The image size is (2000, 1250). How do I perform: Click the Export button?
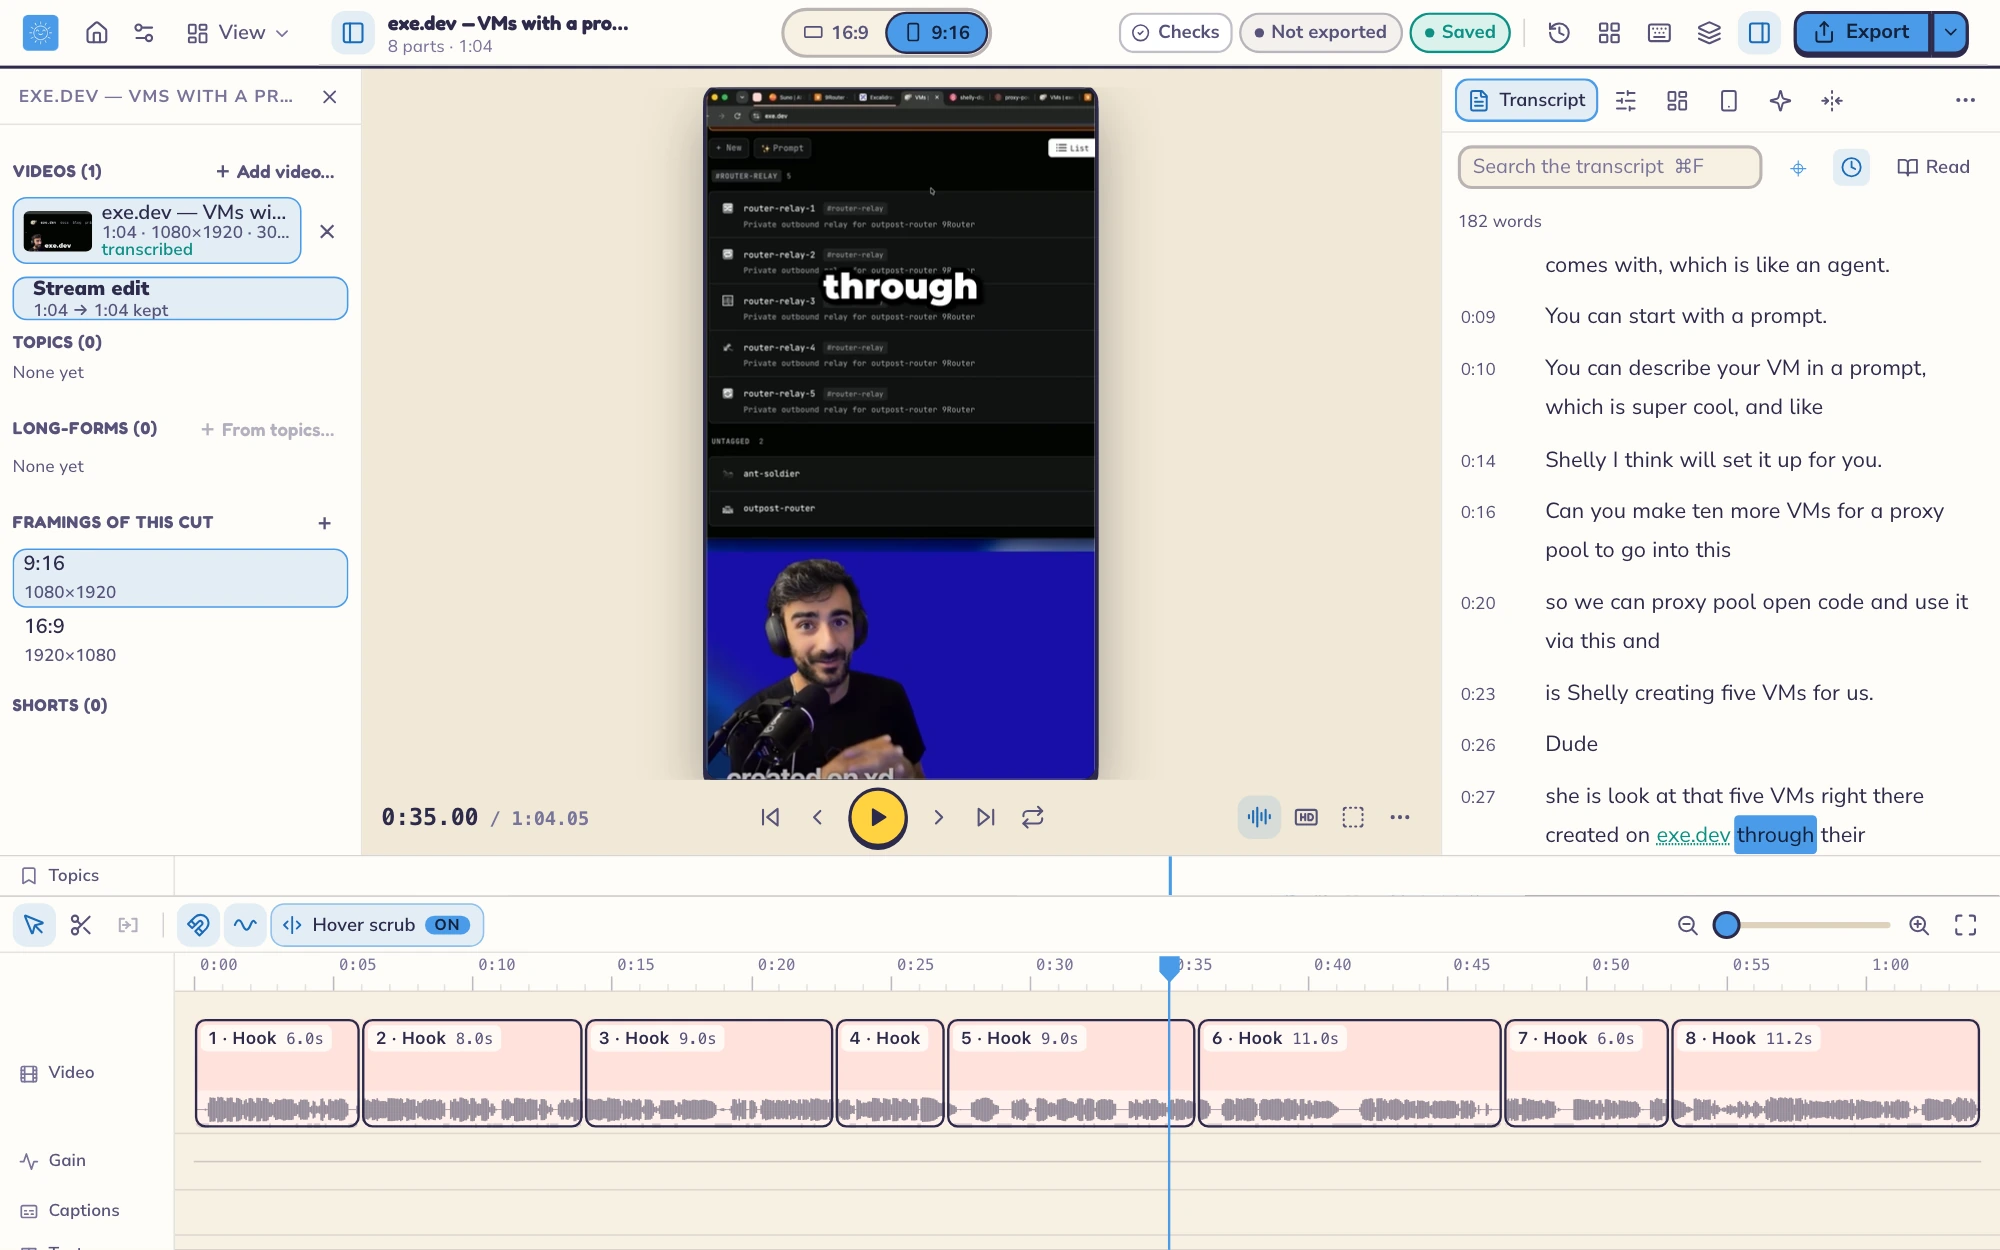tap(1862, 33)
